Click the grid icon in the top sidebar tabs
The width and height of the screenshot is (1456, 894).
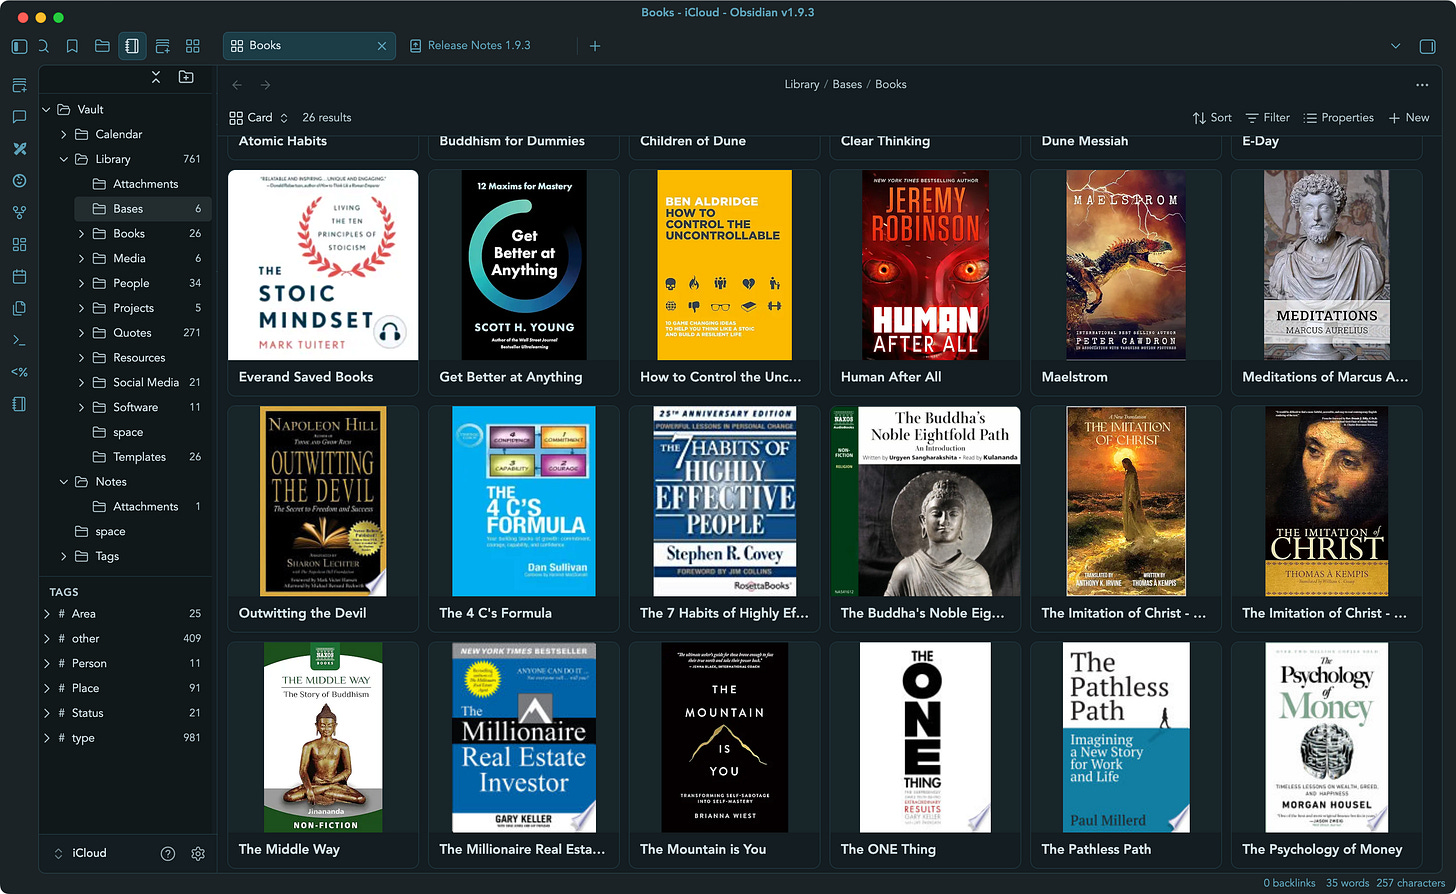coord(193,46)
